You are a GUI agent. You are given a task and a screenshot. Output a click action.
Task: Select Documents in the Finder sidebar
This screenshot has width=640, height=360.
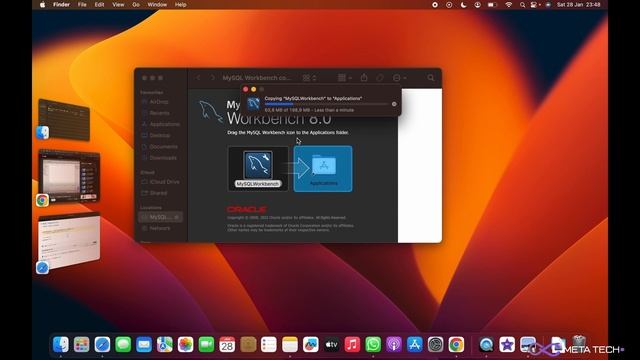click(x=160, y=147)
